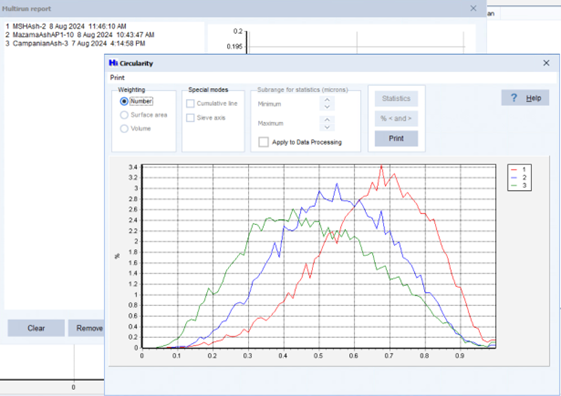Open the Print menu
The image size is (561, 396).
pyautogui.click(x=117, y=78)
